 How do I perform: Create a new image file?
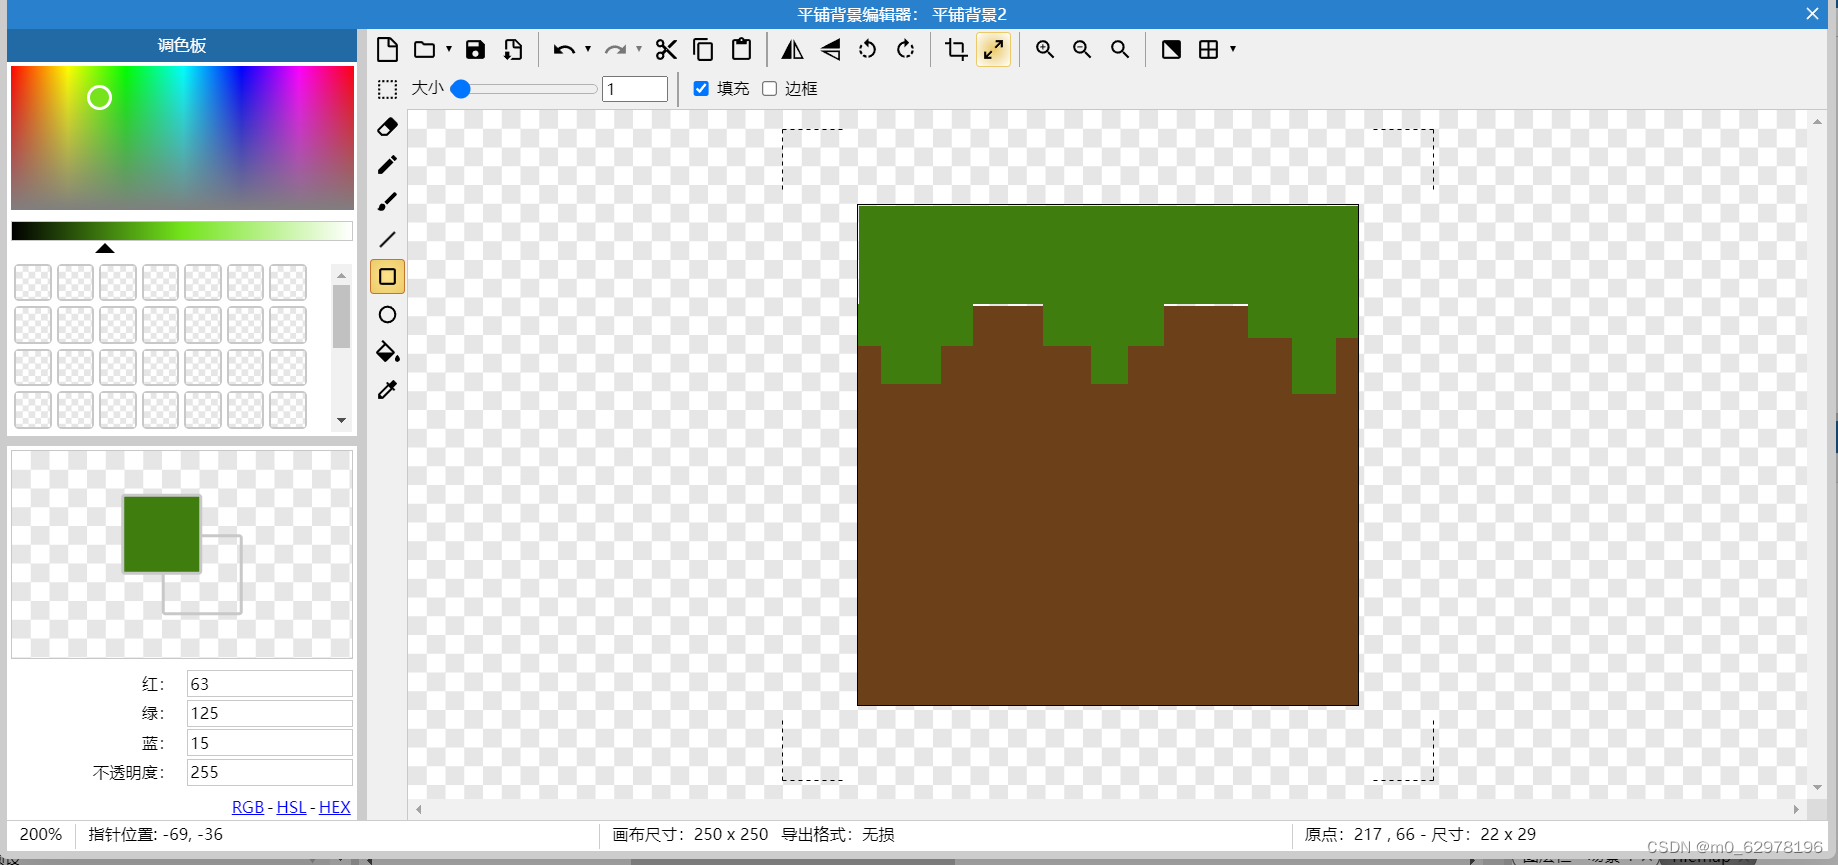pyautogui.click(x=387, y=49)
